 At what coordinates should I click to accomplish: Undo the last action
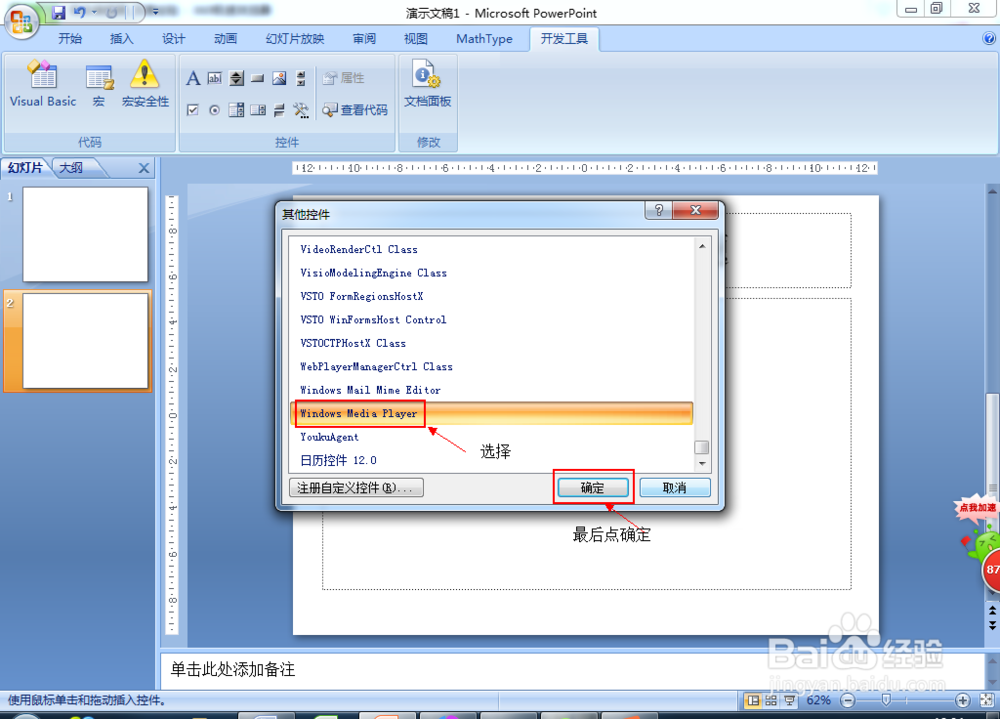pyautogui.click(x=79, y=12)
